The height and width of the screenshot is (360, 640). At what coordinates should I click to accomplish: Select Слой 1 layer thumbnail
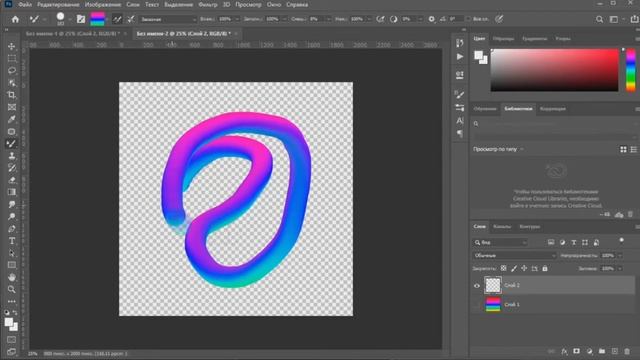(x=493, y=304)
